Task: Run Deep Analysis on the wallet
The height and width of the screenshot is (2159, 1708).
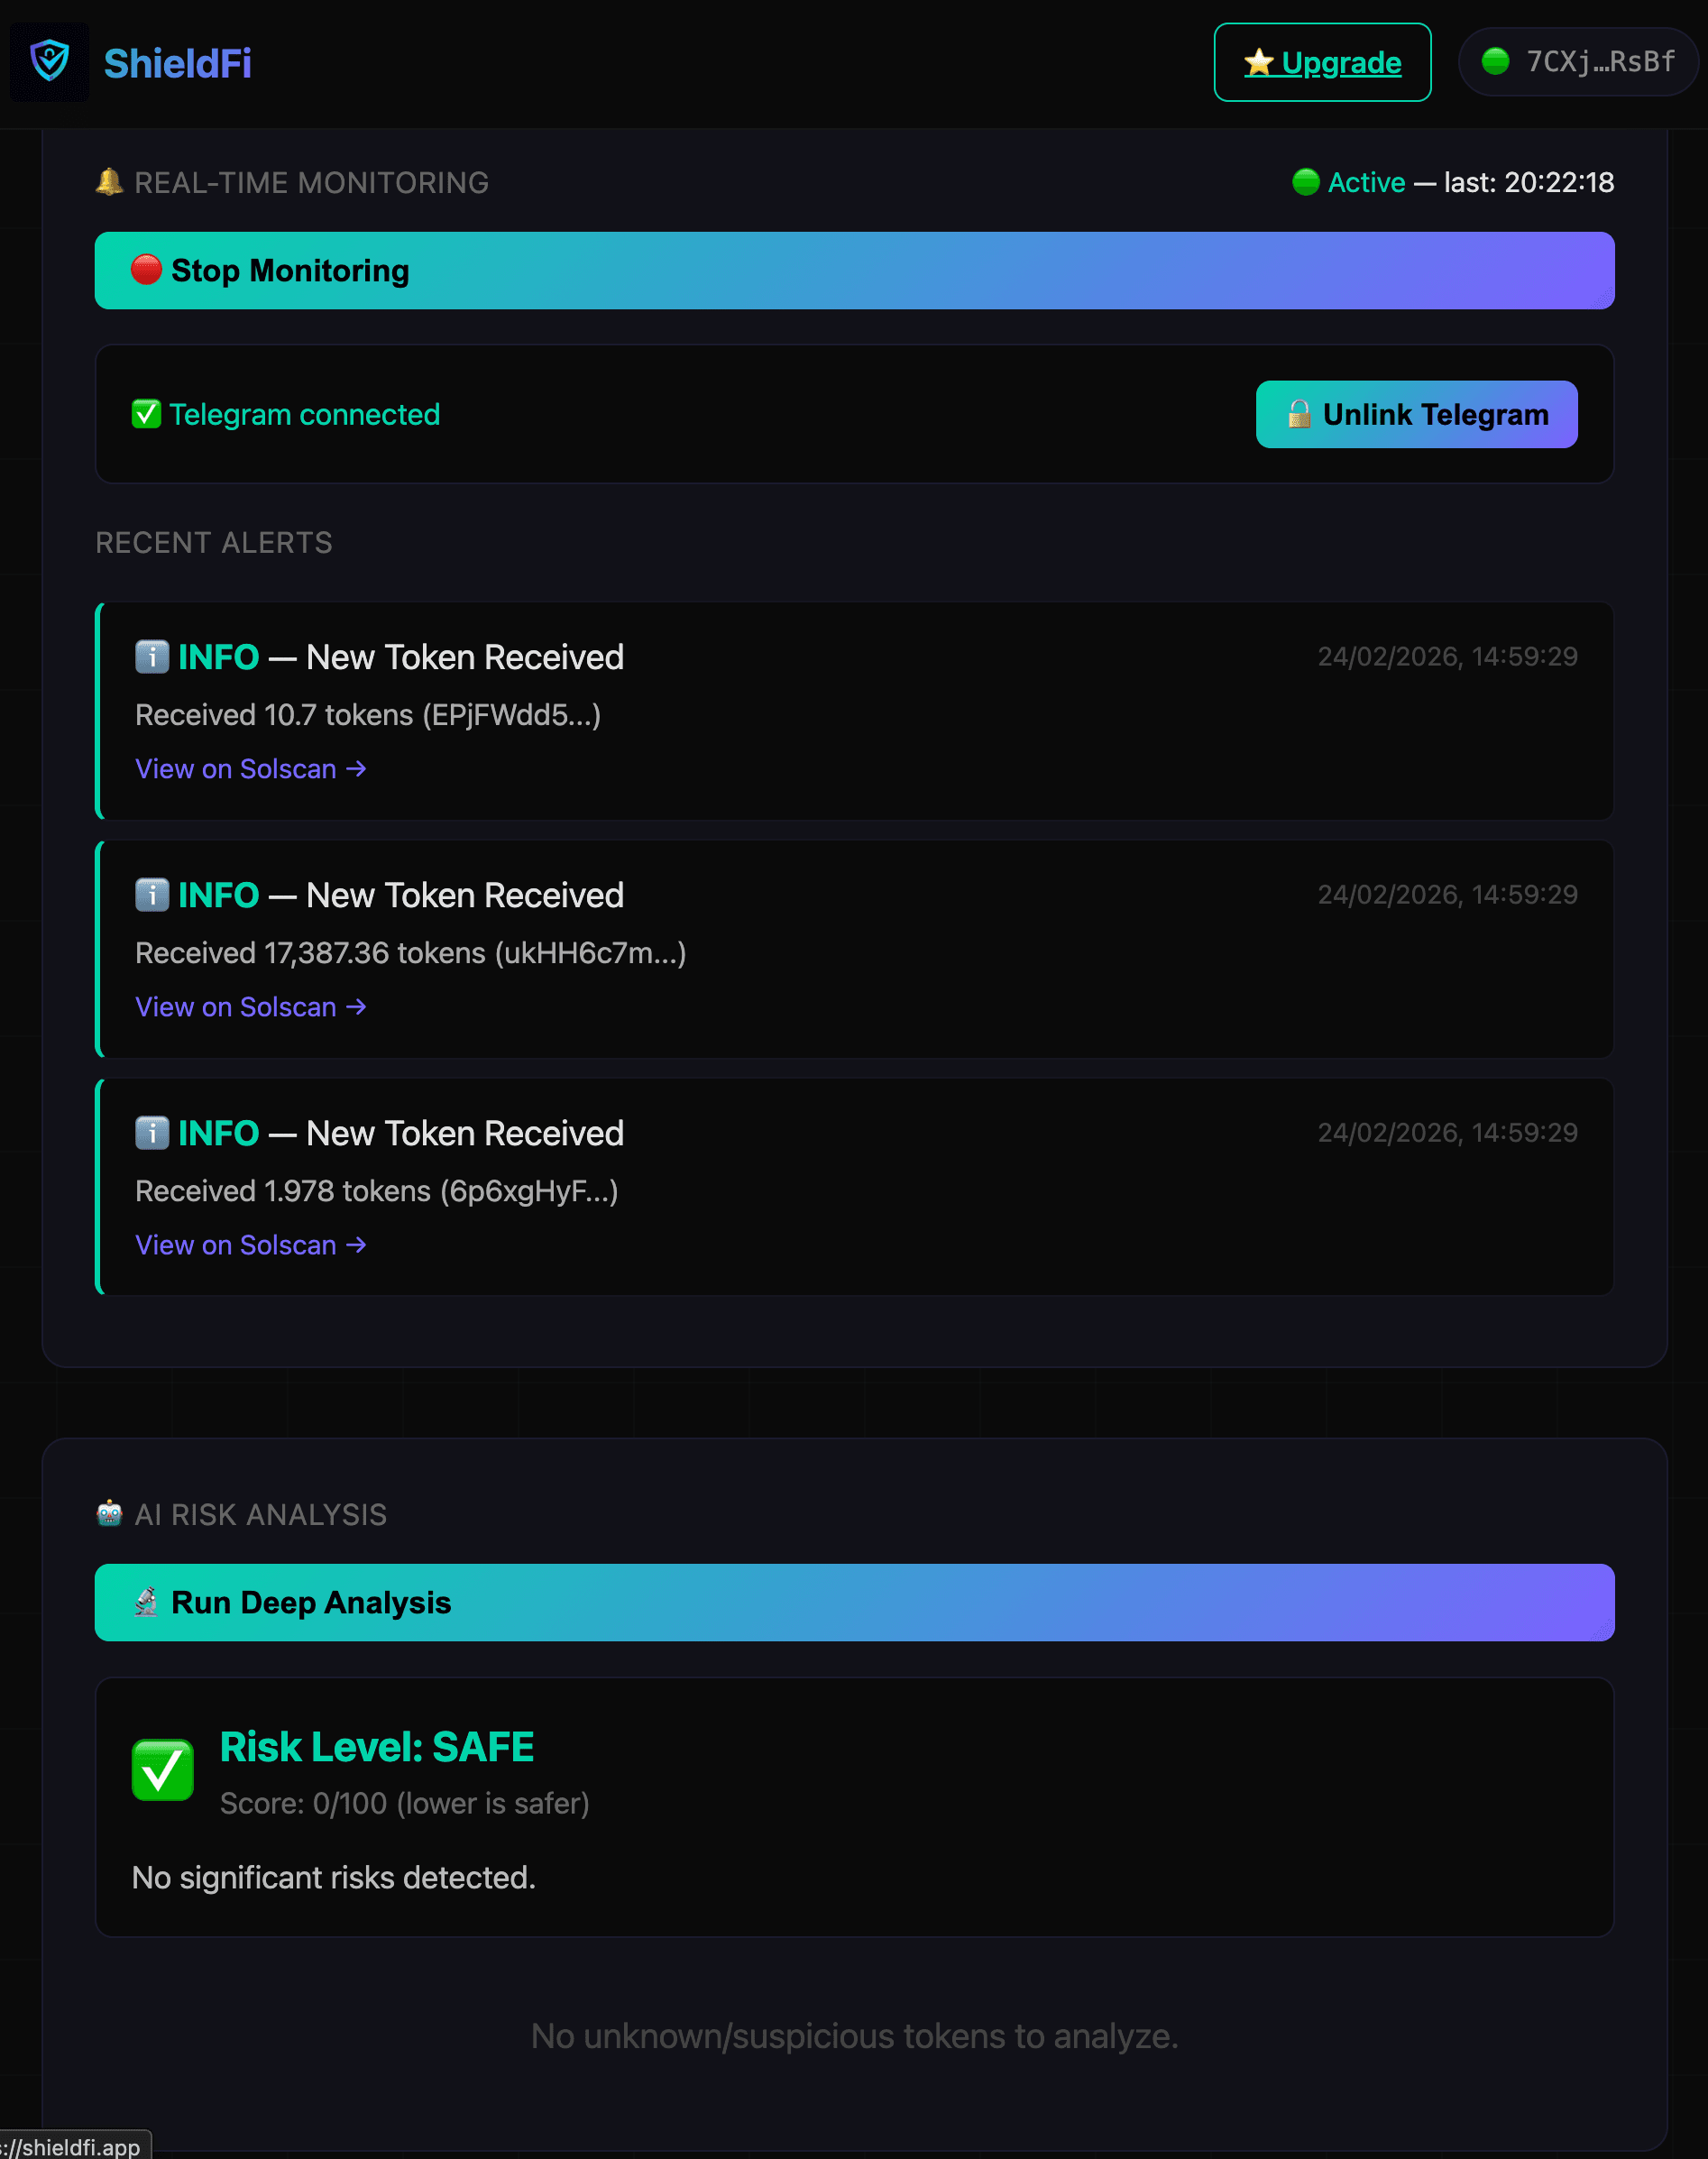Action: pos(853,1601)
